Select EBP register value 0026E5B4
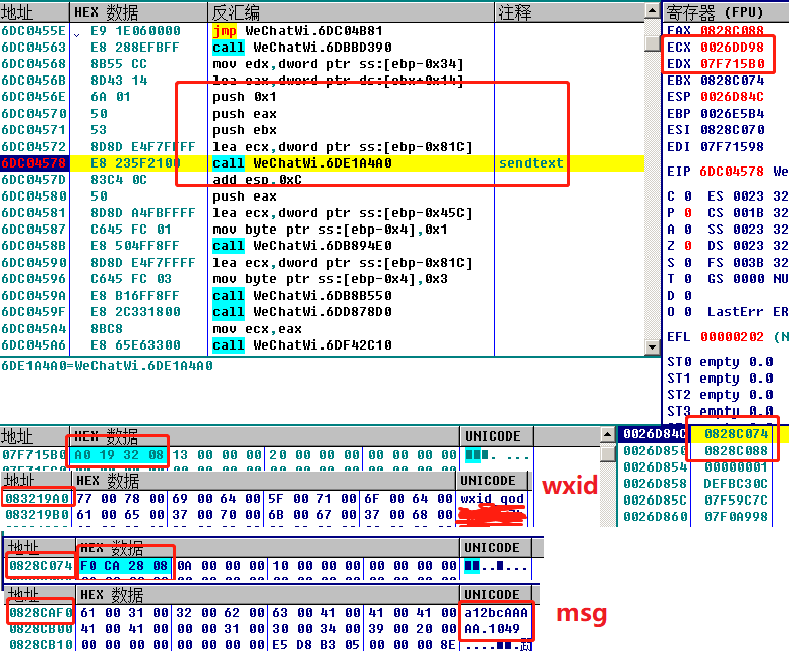The image size is (789, 654). pos(732,114)
